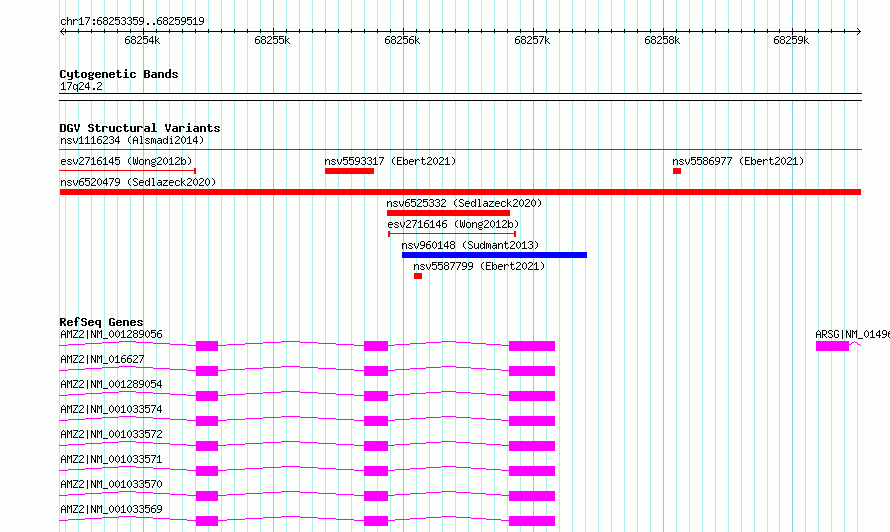Image resolution: width=890 pixels, height=532 pixels.
Task: Select transcript label AMZ2|NM_016627
Action: tap(102, 359)
